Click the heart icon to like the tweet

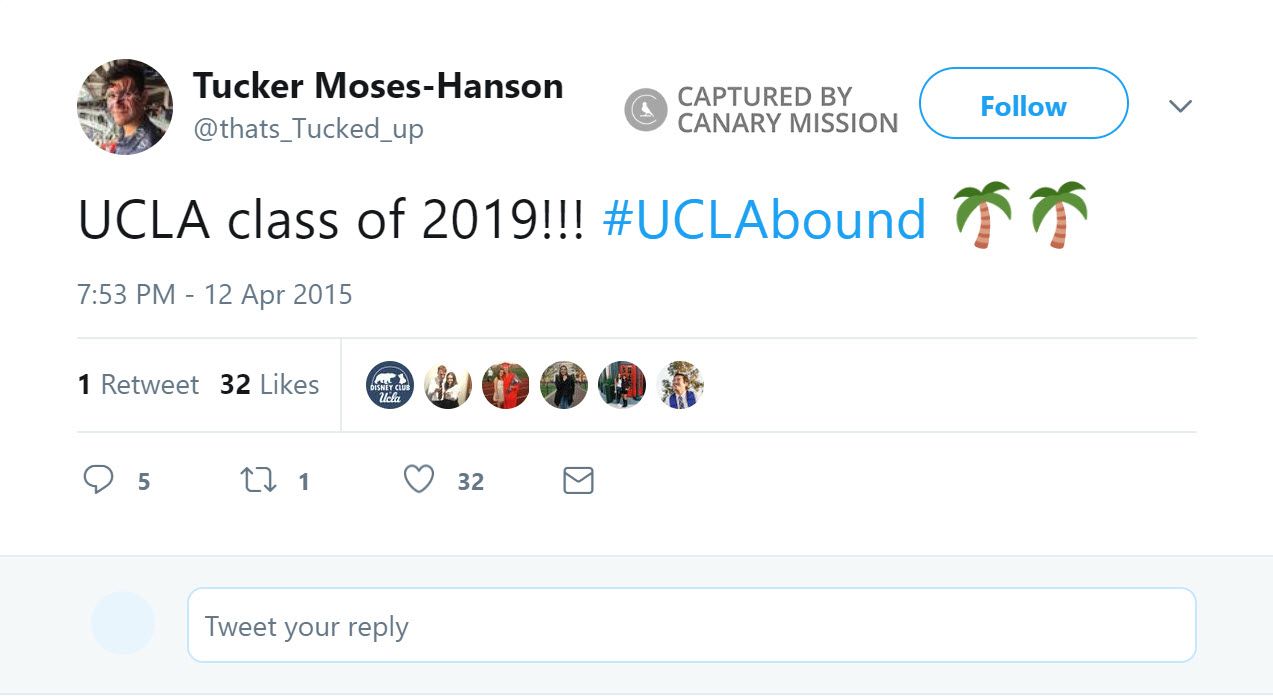pyautogui.click(x=418, y=480)
